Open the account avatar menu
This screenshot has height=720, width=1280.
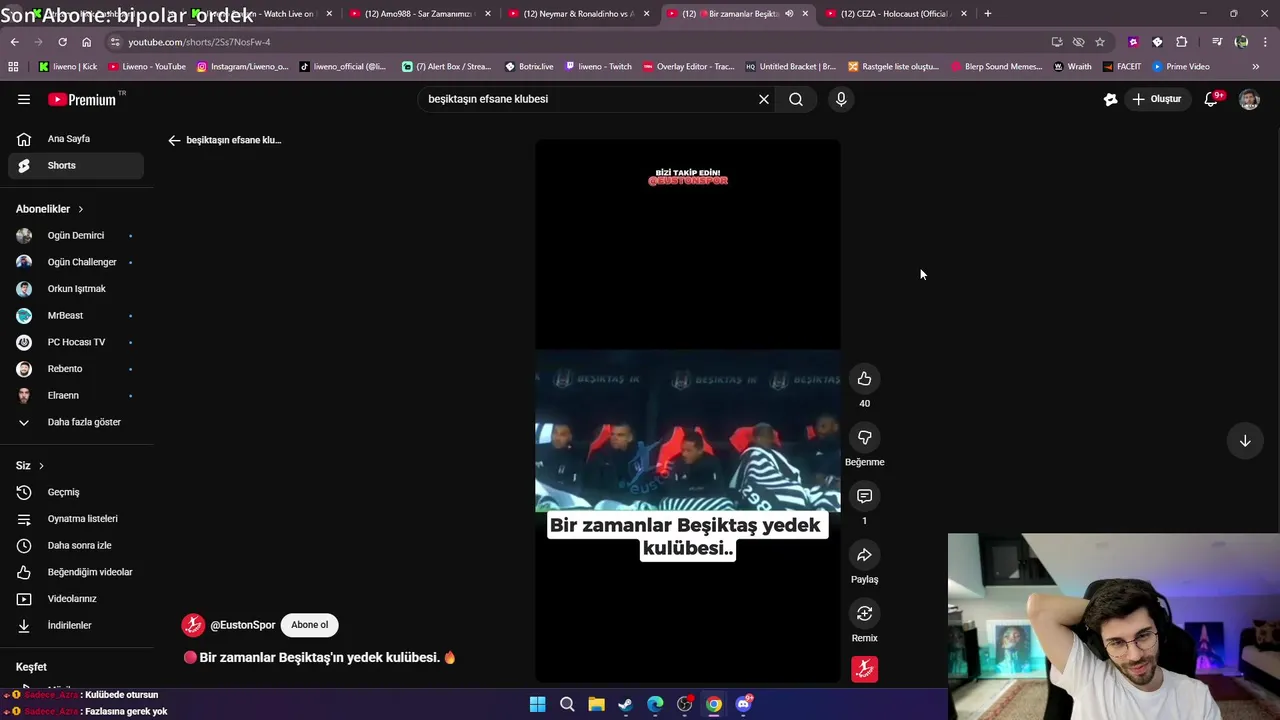click(1249, 99)
